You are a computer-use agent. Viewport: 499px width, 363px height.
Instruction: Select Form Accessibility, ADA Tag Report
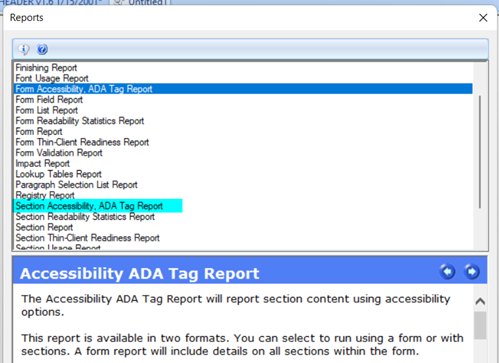[x=243, y=89]
